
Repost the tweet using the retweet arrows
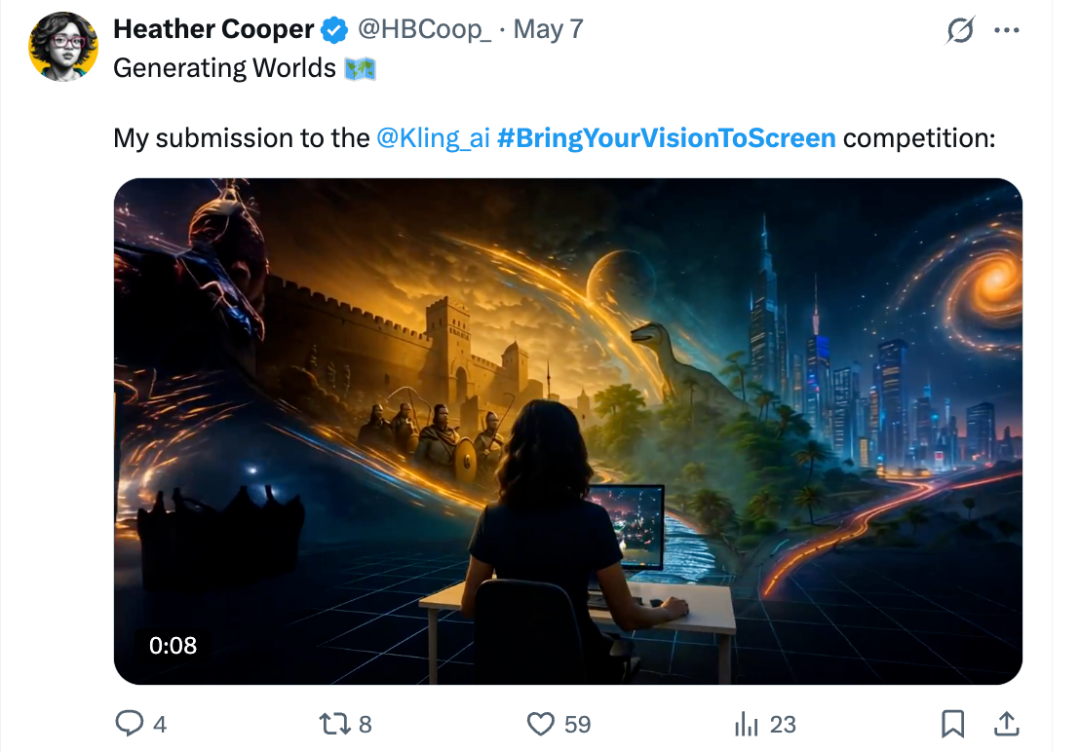pyautogui.click(x=335, y=724)
